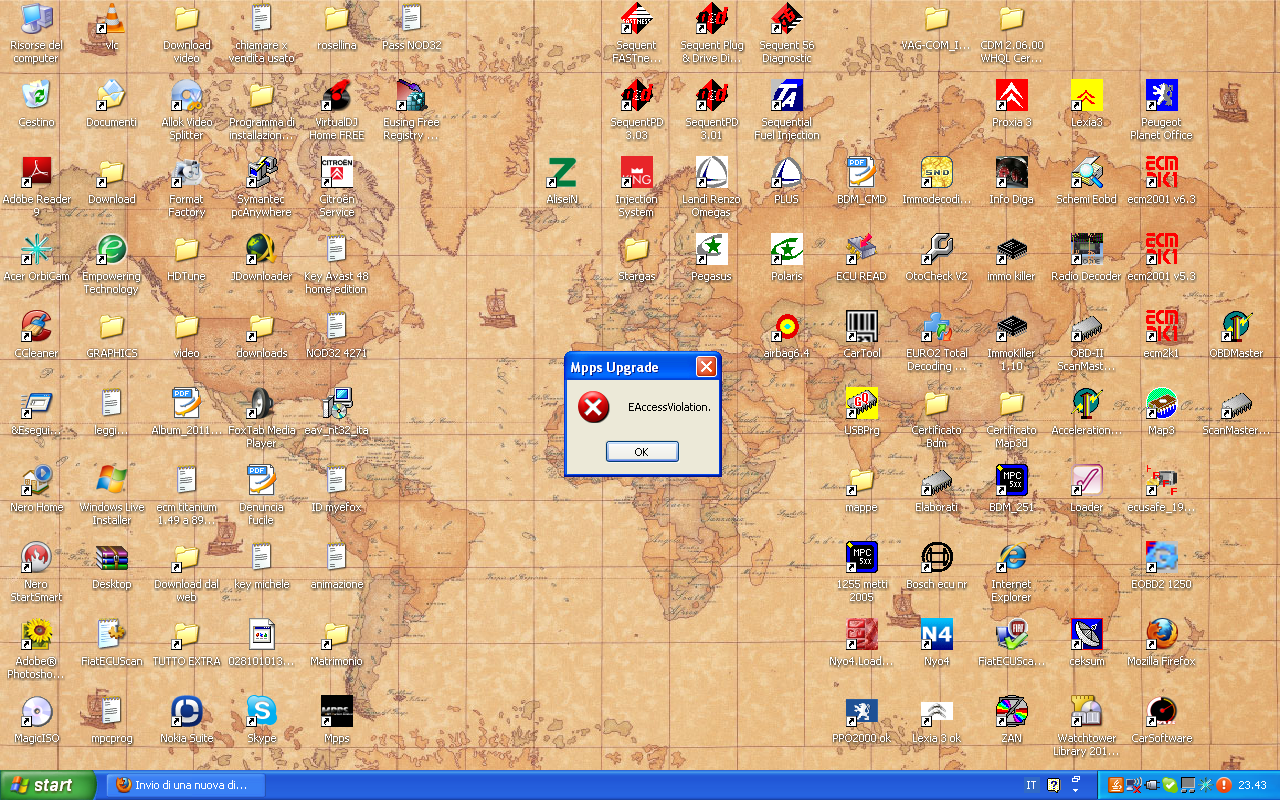This screenshot has width=1280, height=800.
Task: Close the Mpps Upgrade error dialog
Action: pos(706,367)
